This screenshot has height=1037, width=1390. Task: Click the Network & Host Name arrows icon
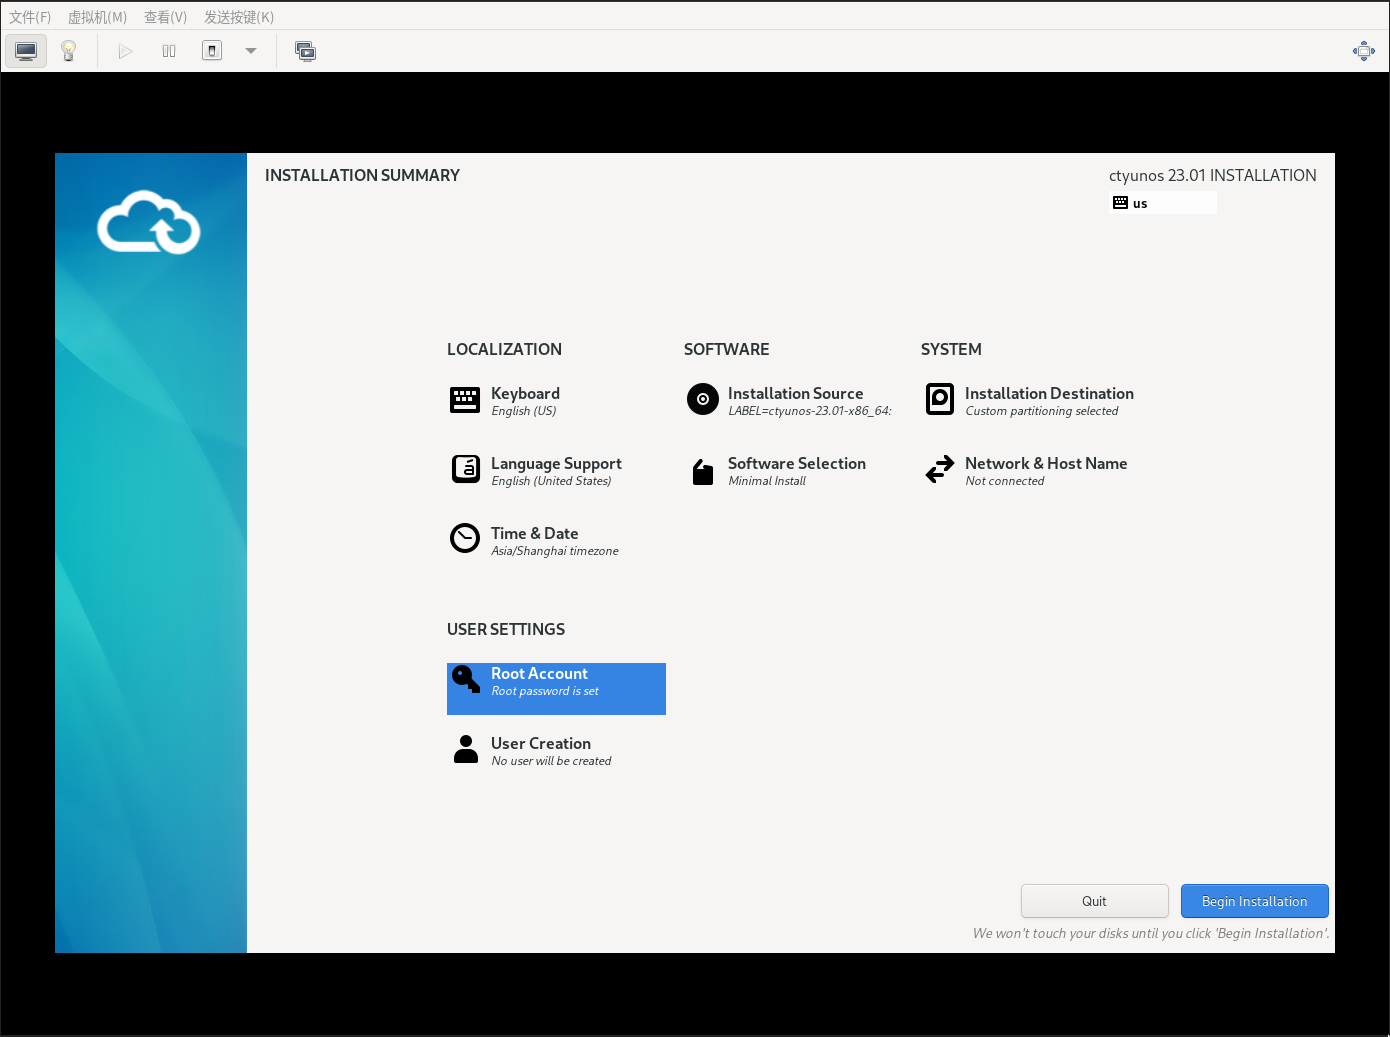click(x=939, y=469)
